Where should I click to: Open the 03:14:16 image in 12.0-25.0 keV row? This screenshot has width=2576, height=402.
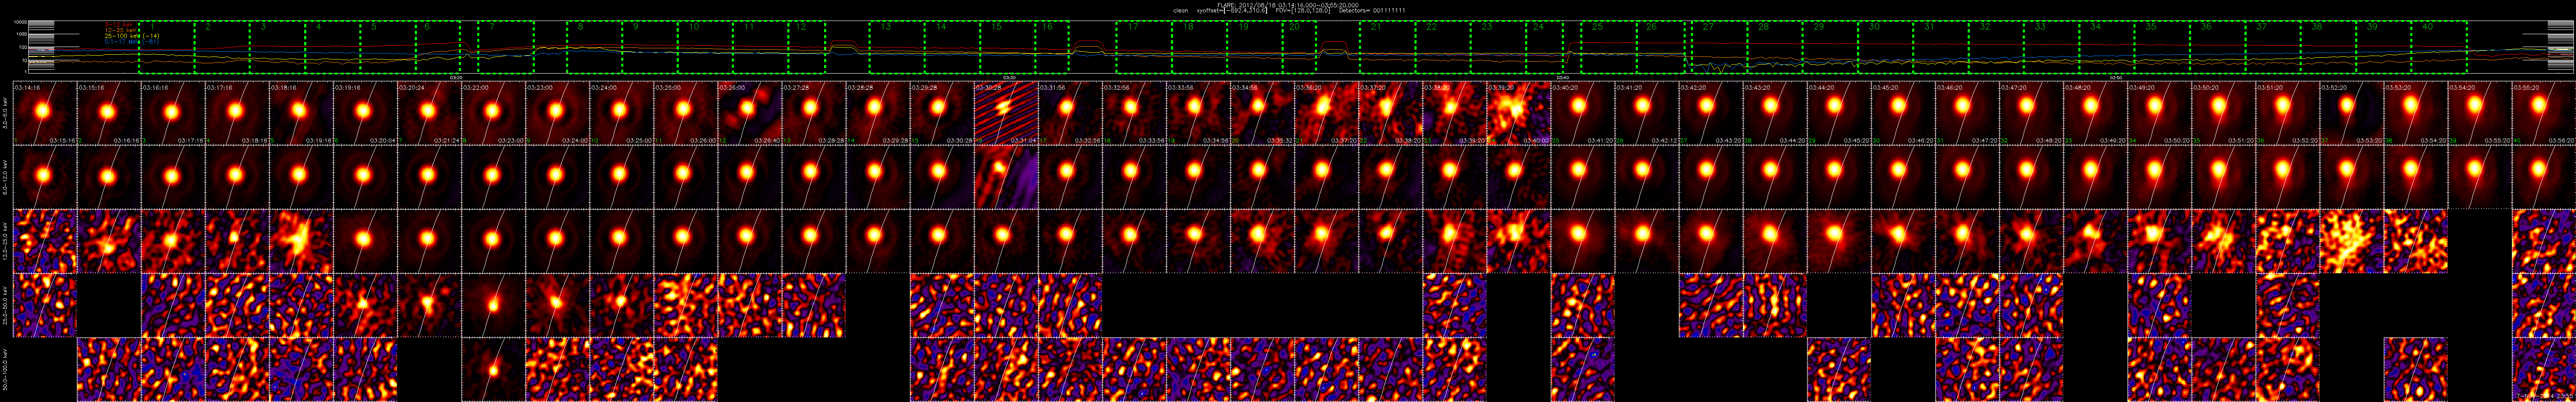45,241
